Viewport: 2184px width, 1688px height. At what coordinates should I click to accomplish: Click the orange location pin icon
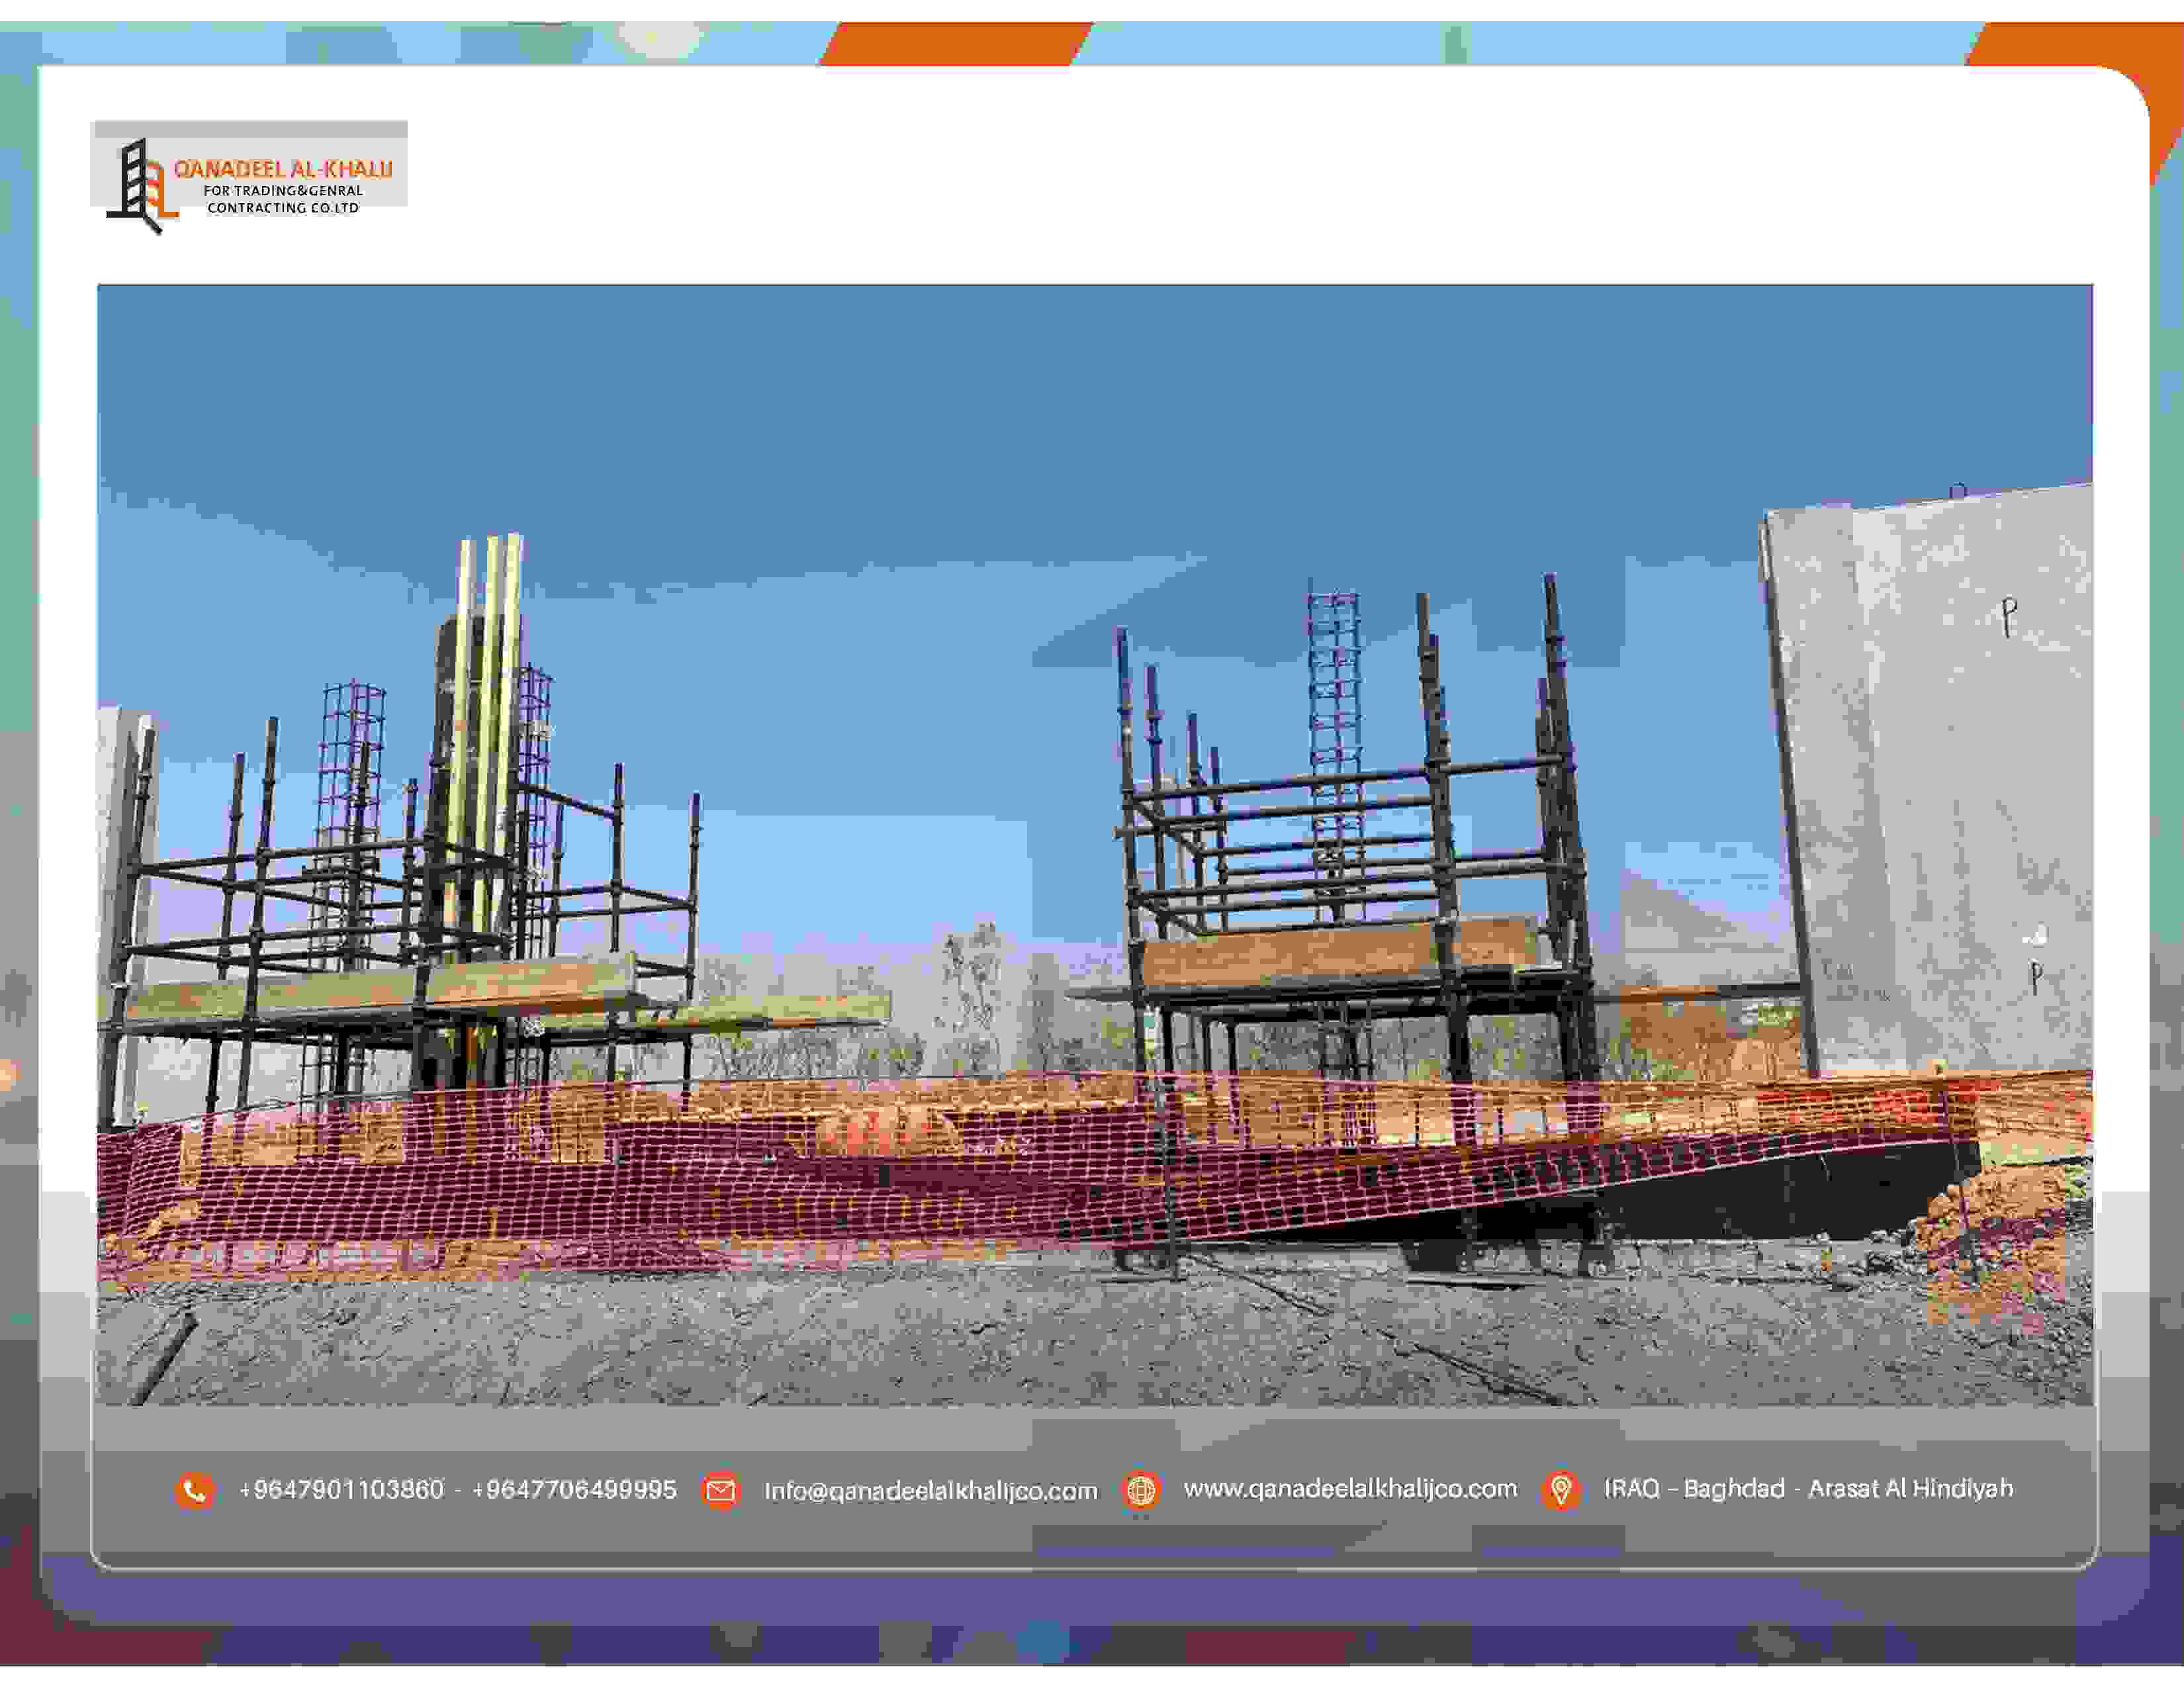(1561, 1490)
